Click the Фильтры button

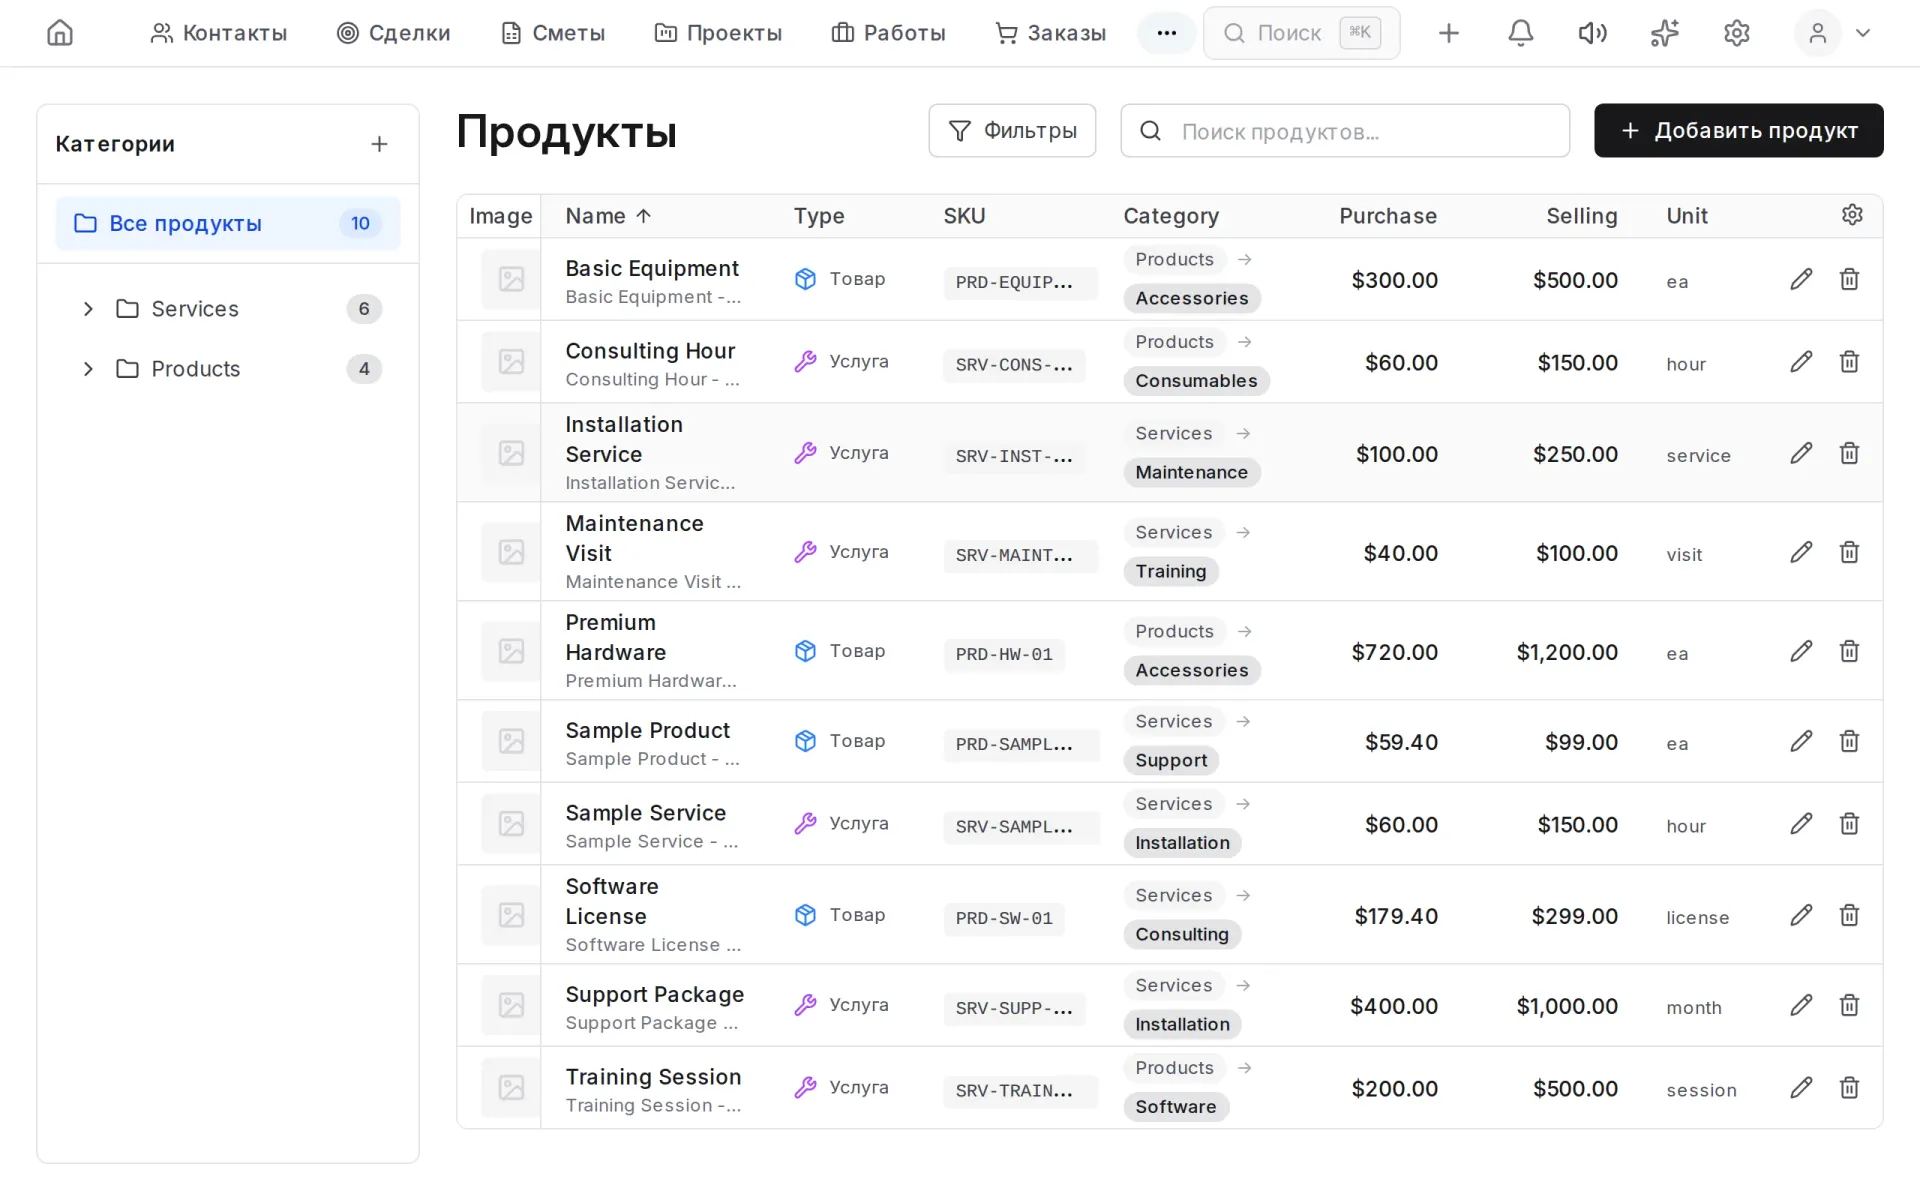click(x=1012, y=131)
